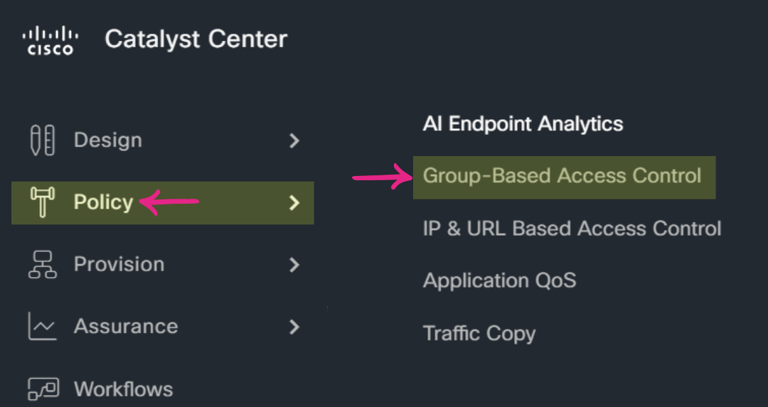Select the Provision menu label

click(x=119, y=264)
